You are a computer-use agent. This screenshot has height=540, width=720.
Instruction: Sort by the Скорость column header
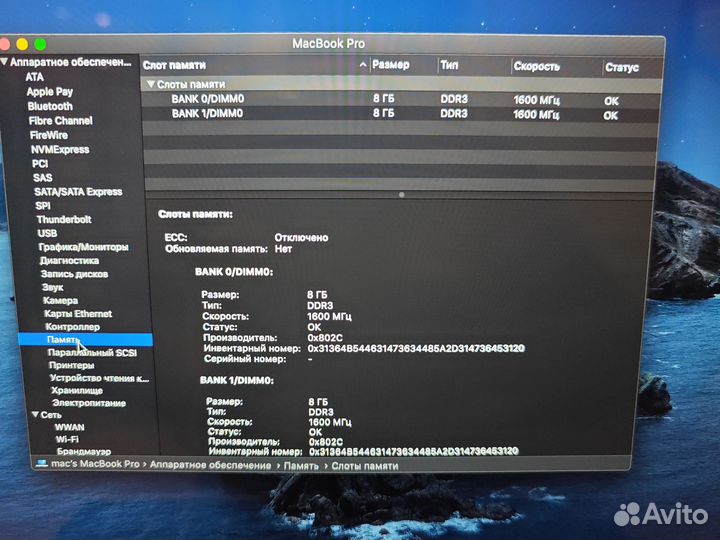536,66
